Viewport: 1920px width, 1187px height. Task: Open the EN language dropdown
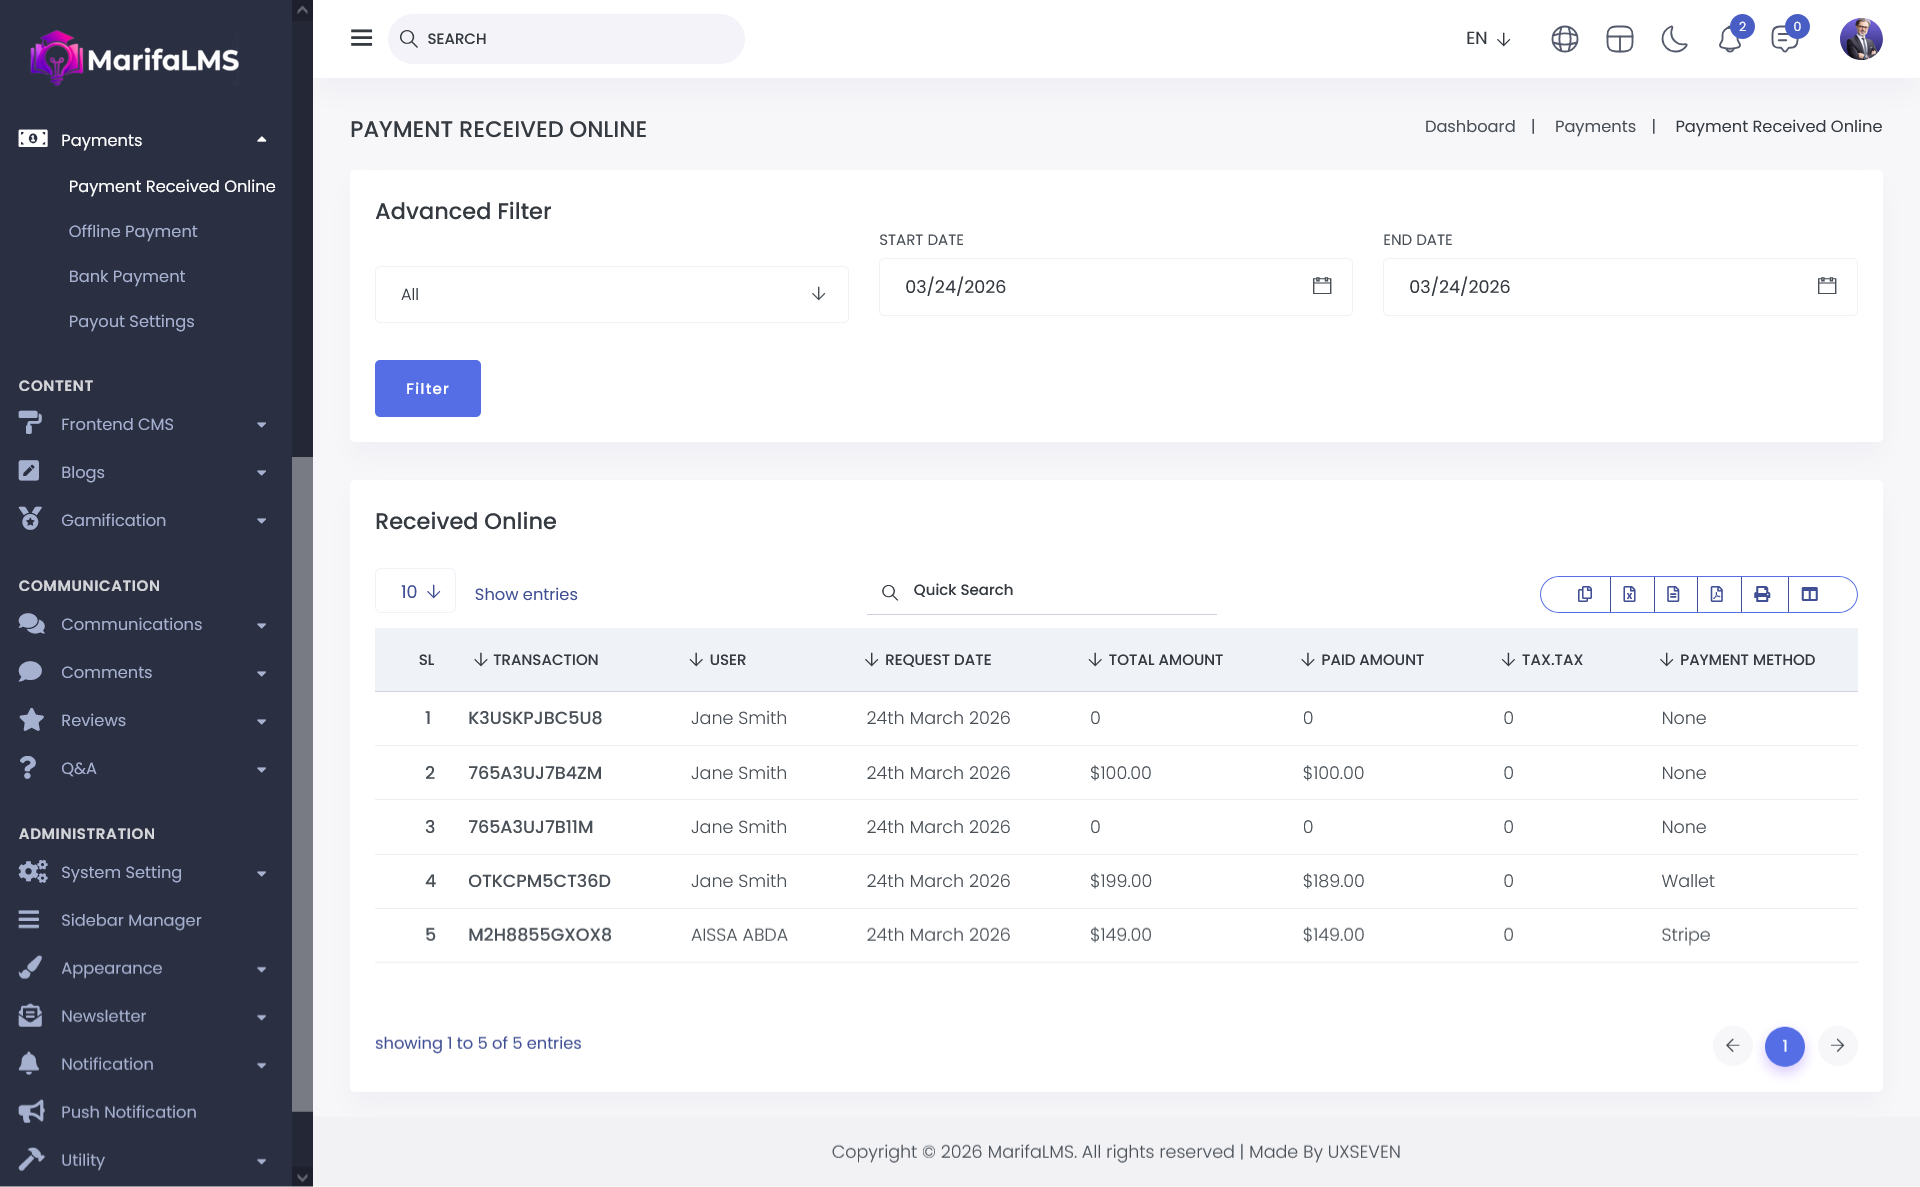pos(1487,39)
